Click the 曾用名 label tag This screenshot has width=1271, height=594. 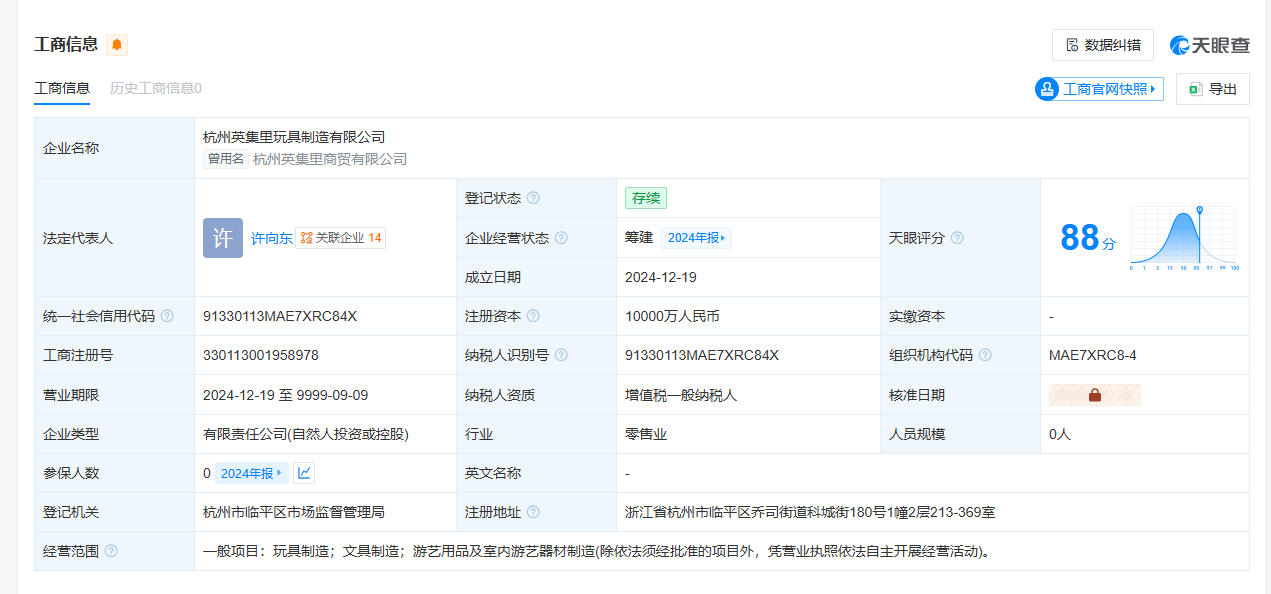[226, 159]
